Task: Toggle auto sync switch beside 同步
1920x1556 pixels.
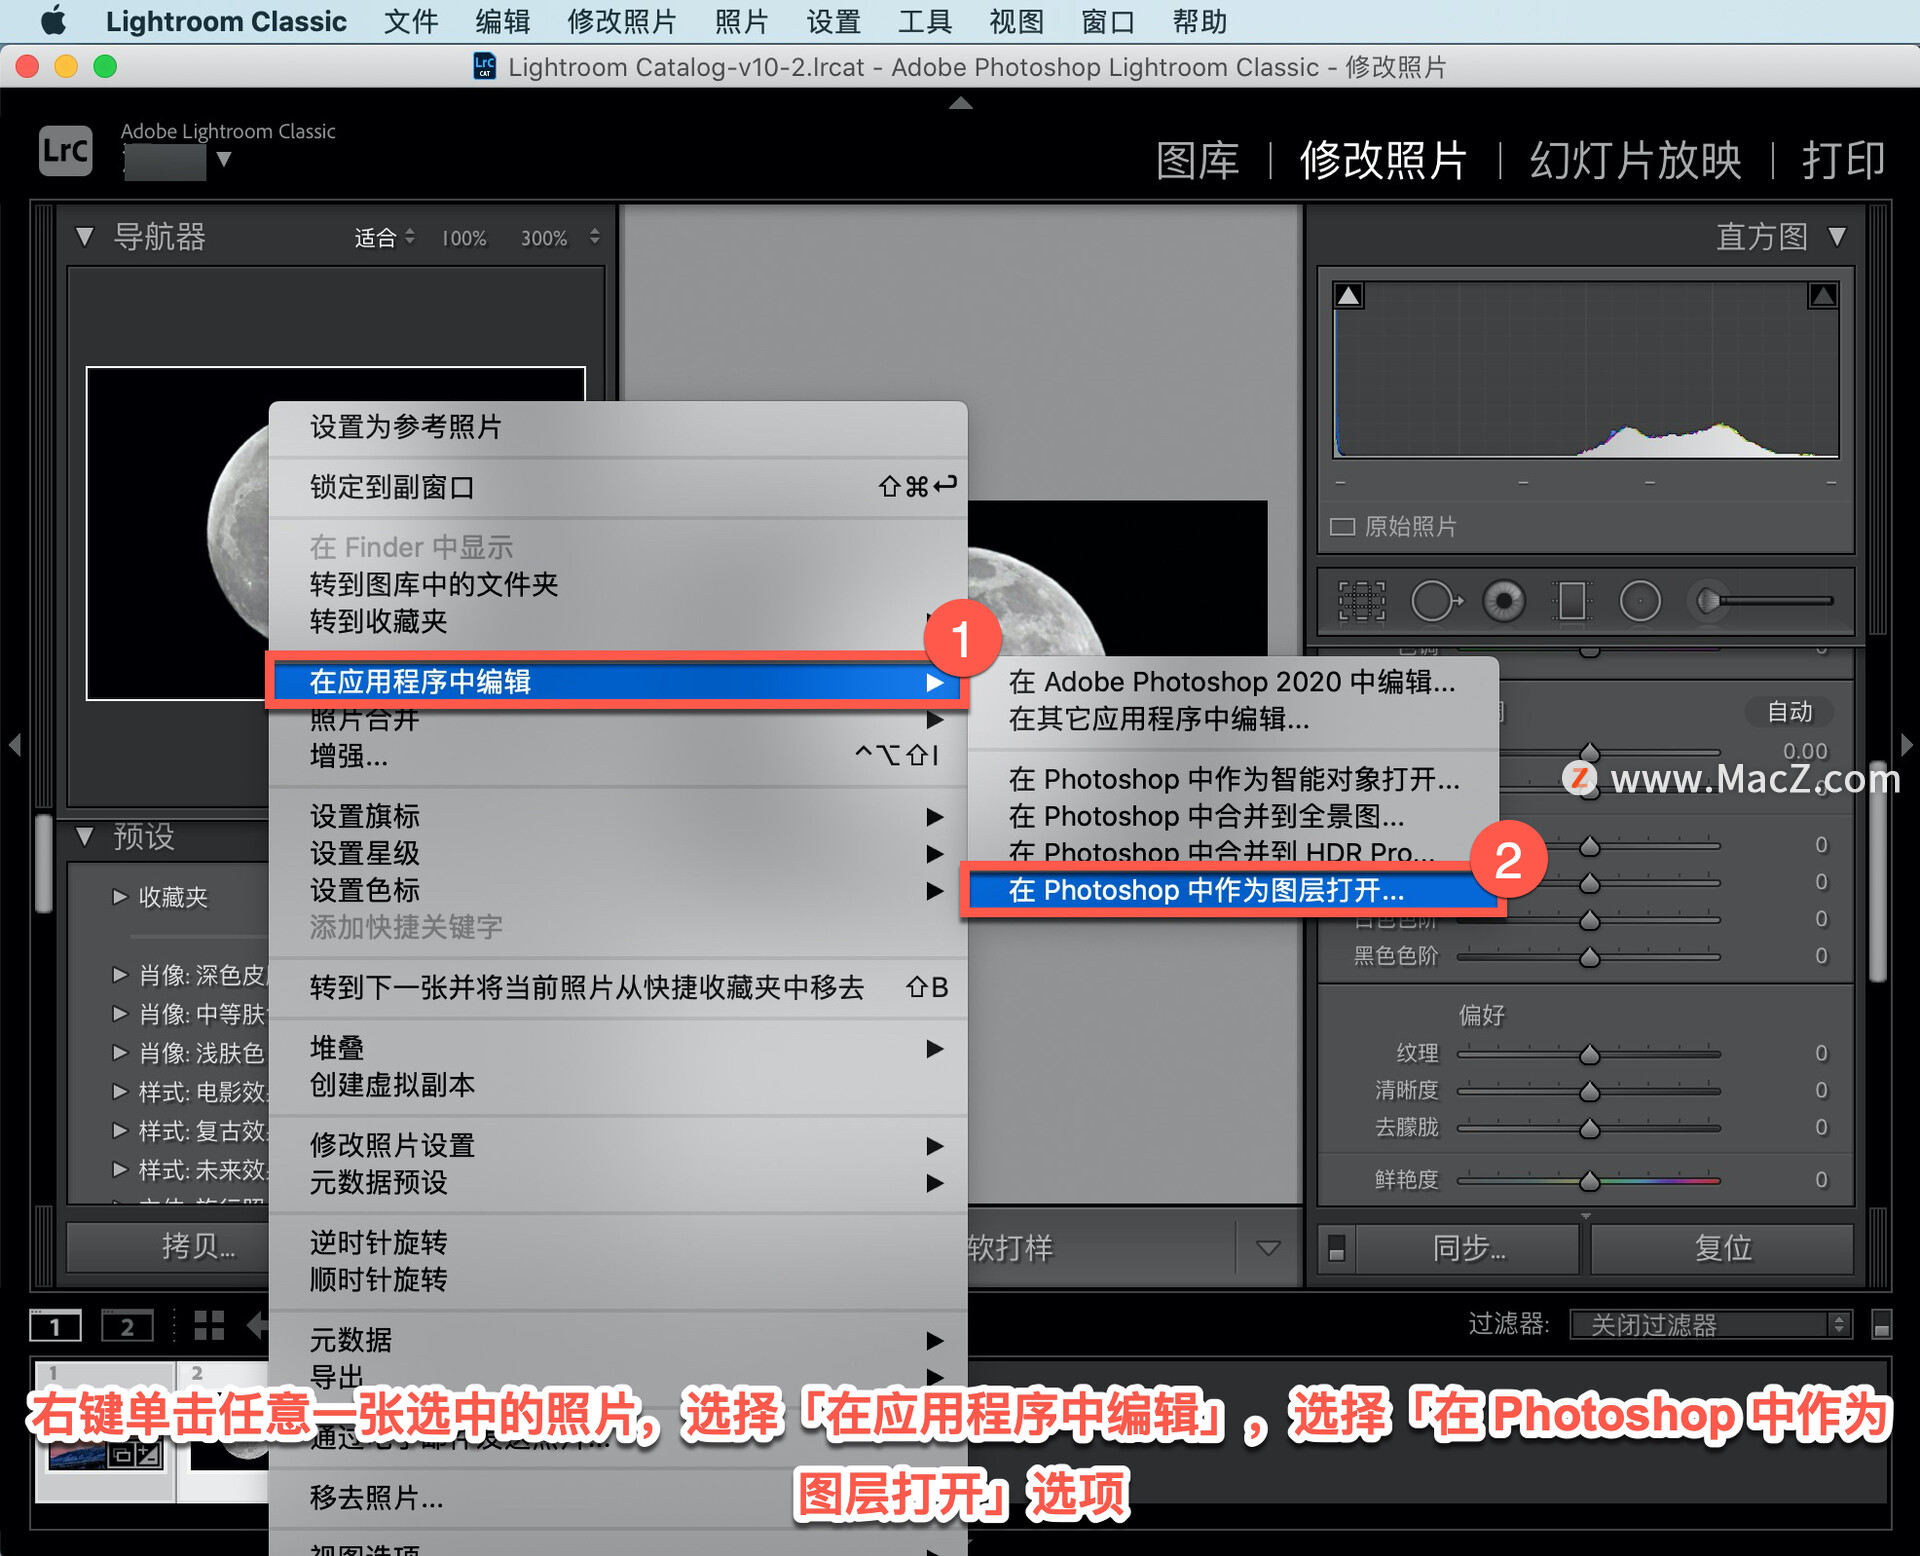Action: click(1336, 1248)
